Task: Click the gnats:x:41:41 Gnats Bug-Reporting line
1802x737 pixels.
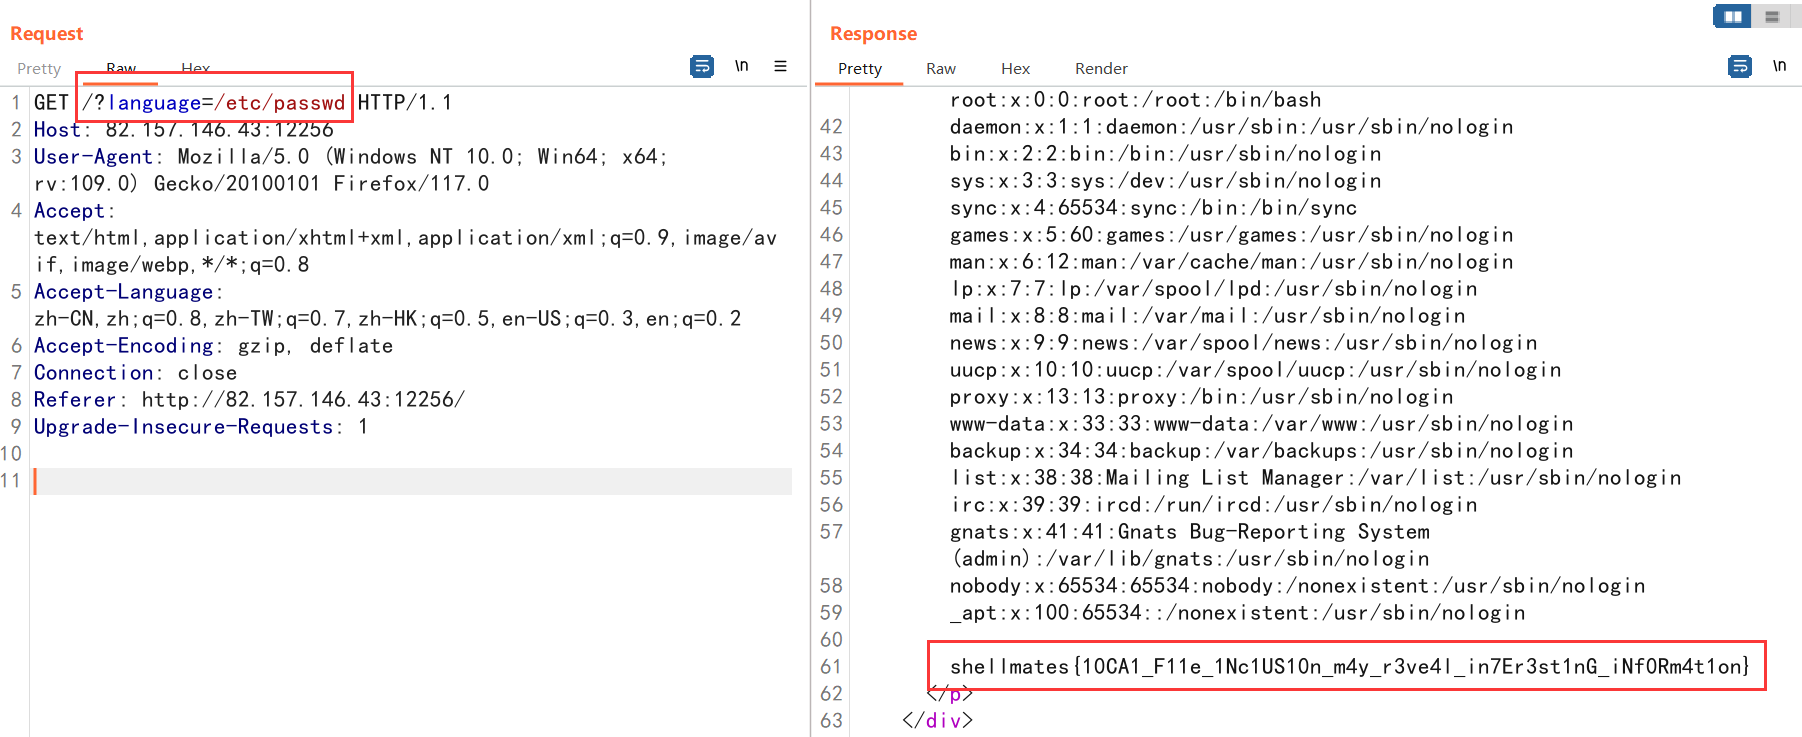Action: click(x=1189, y=532)
